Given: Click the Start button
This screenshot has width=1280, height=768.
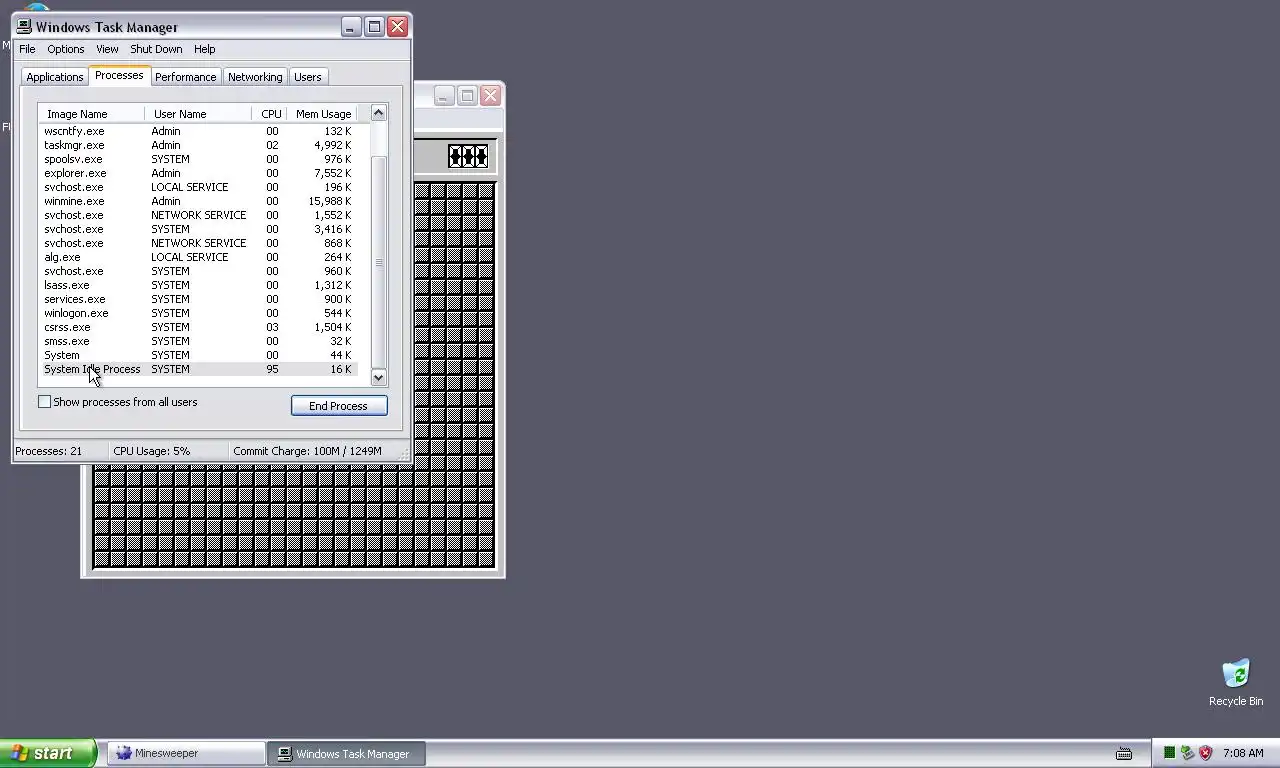Looking at the screenshot, I should click(48, 753).
